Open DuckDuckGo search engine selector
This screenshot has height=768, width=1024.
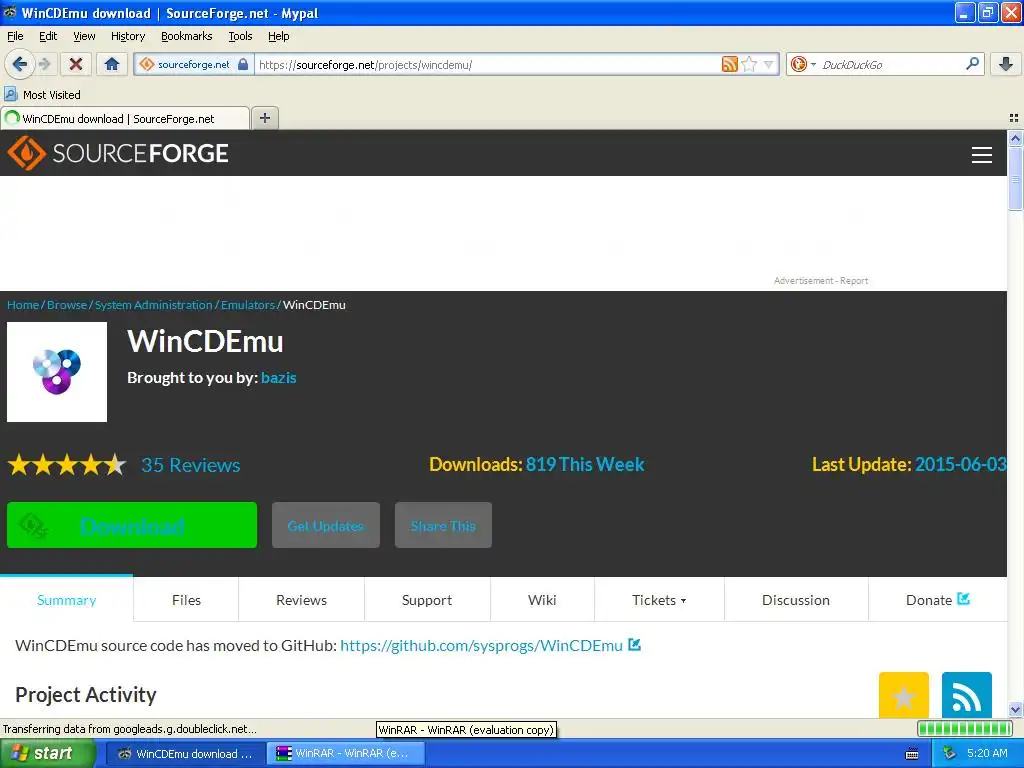pyautogui.click(x=803, y=64)
